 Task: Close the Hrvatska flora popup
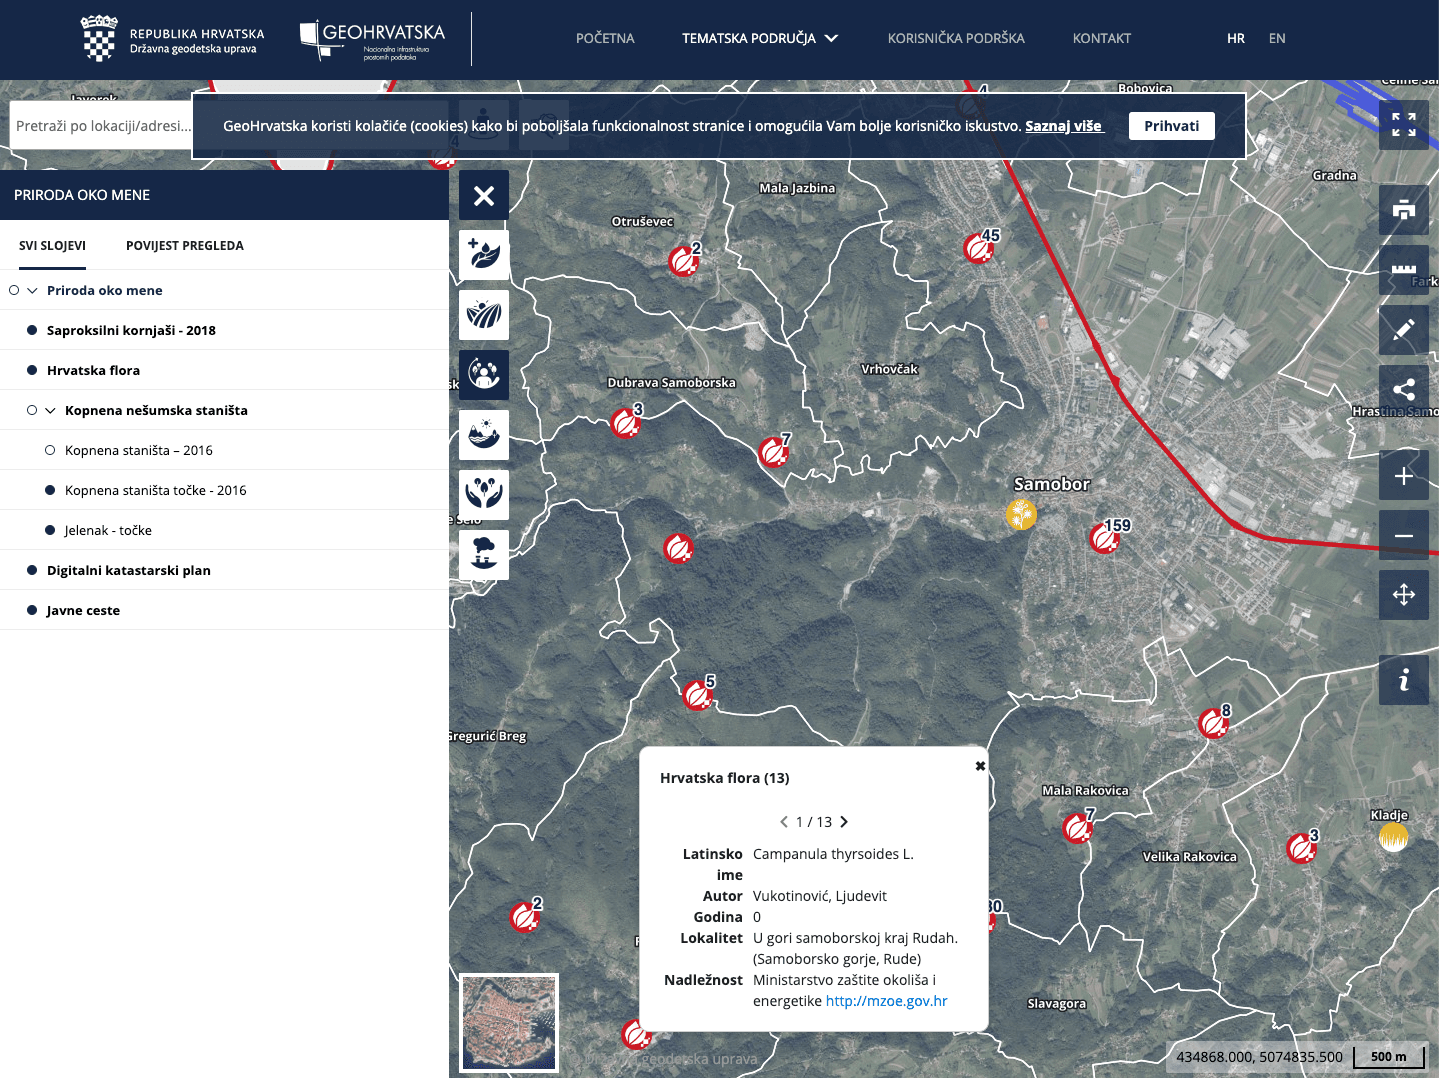tap(980, 766)
